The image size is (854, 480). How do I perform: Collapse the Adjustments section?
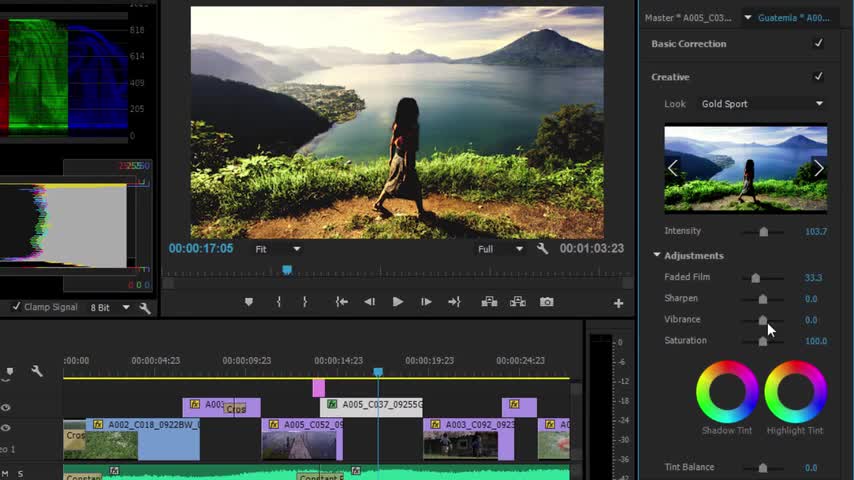[656, 255]
